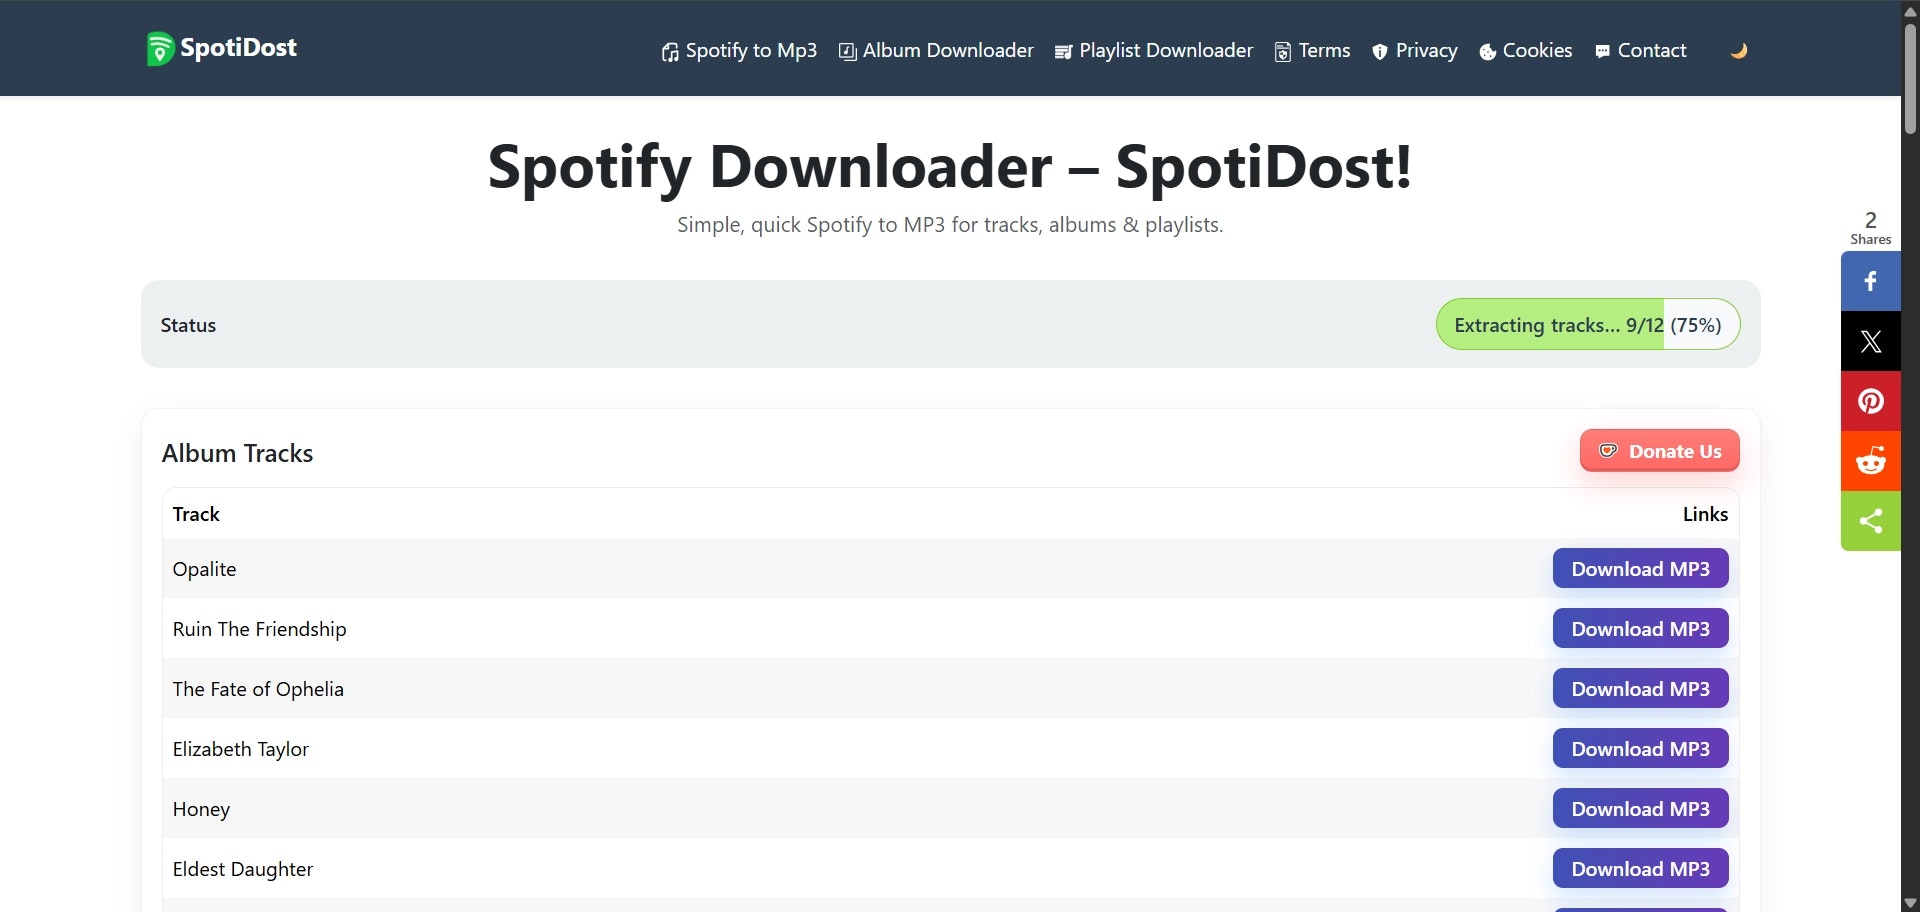Share the page on Pinterest

(x=1869, y=401)
